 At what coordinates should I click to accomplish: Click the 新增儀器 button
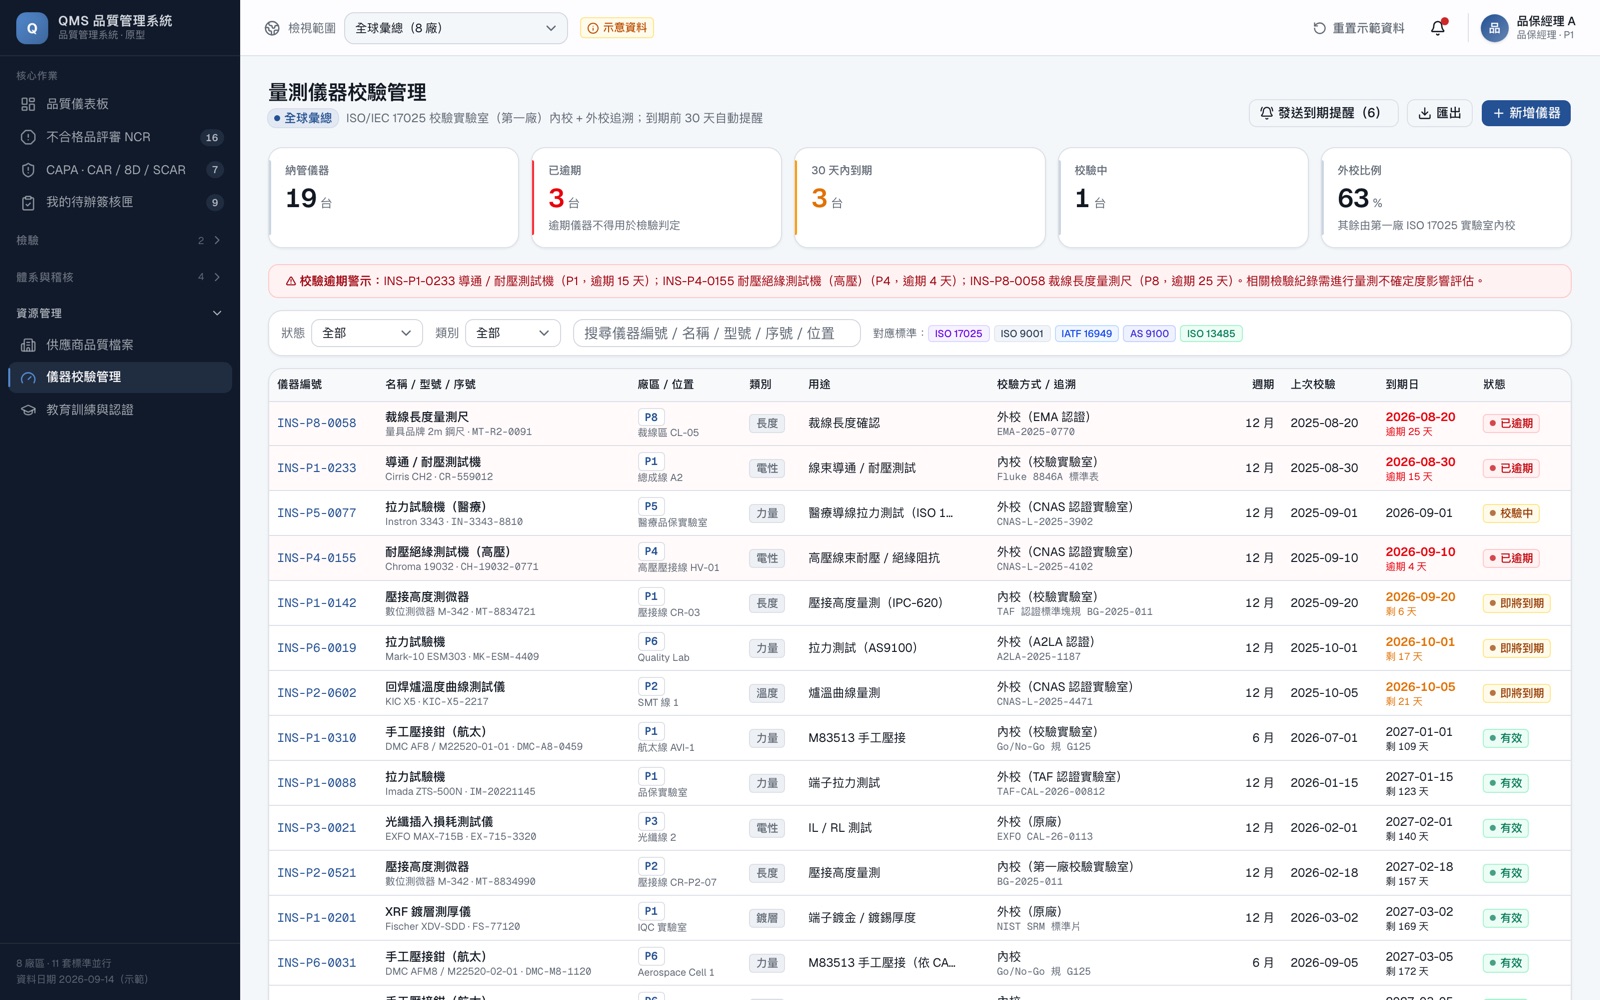point(1526,113)
